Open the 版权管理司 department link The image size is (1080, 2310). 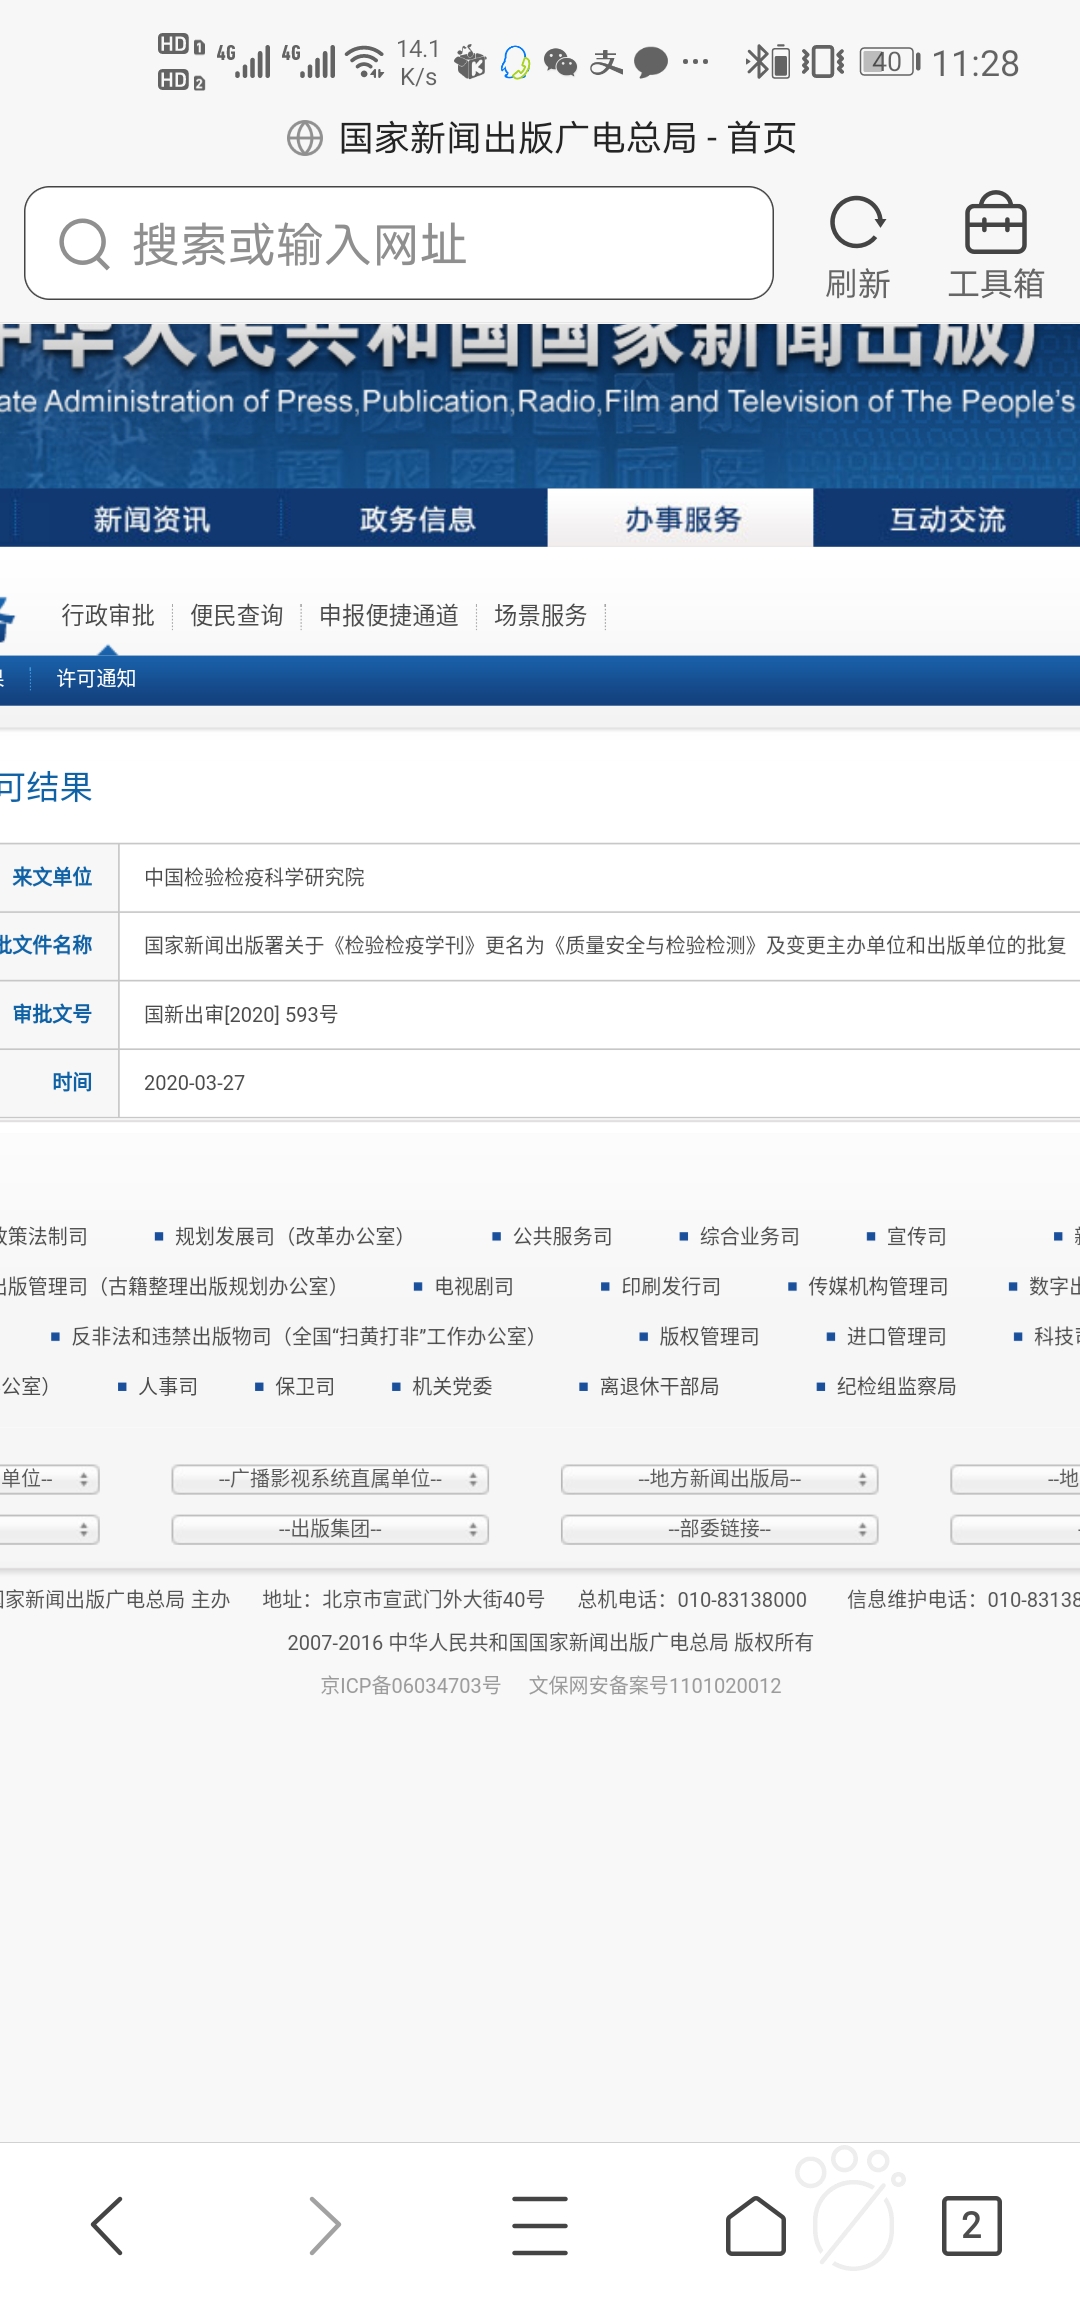click(x=709, y=1336)
